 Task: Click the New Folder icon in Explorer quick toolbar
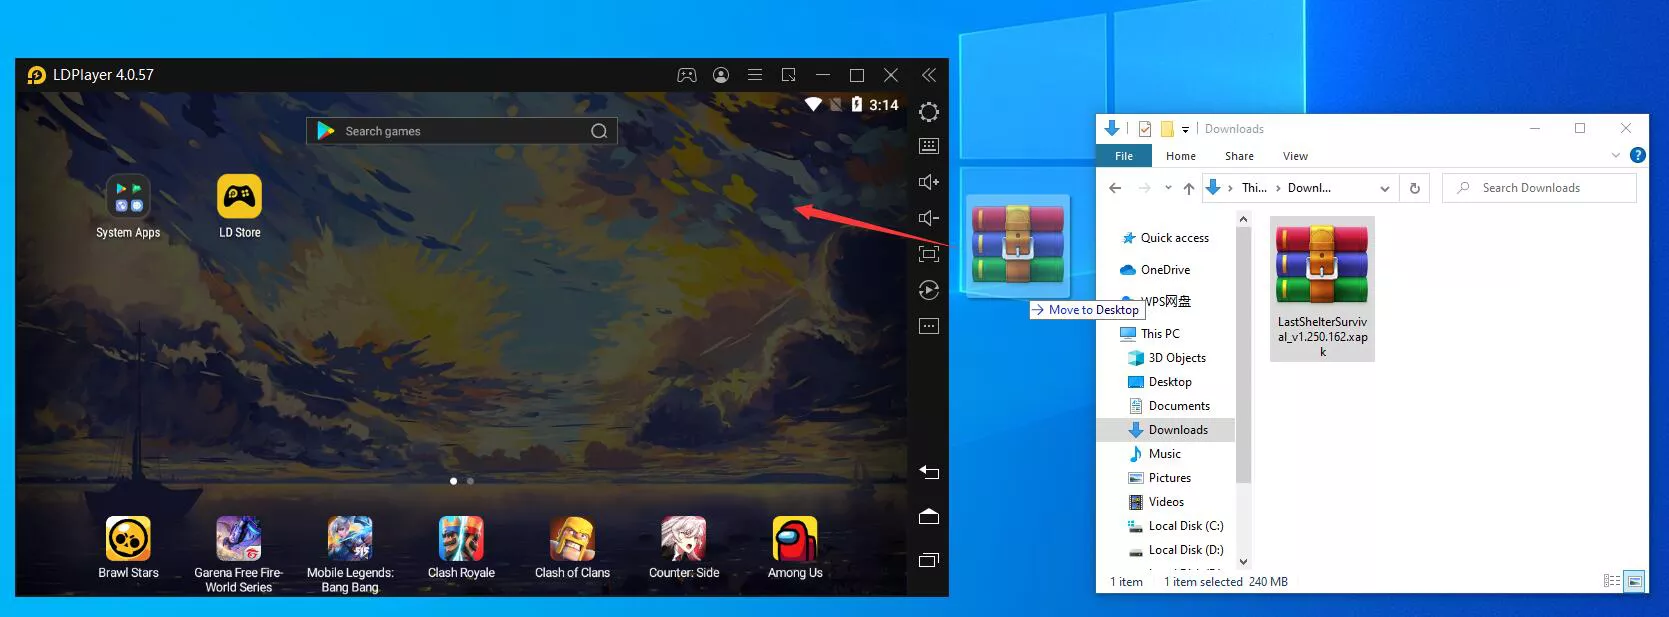click(x=1166, y=129)
